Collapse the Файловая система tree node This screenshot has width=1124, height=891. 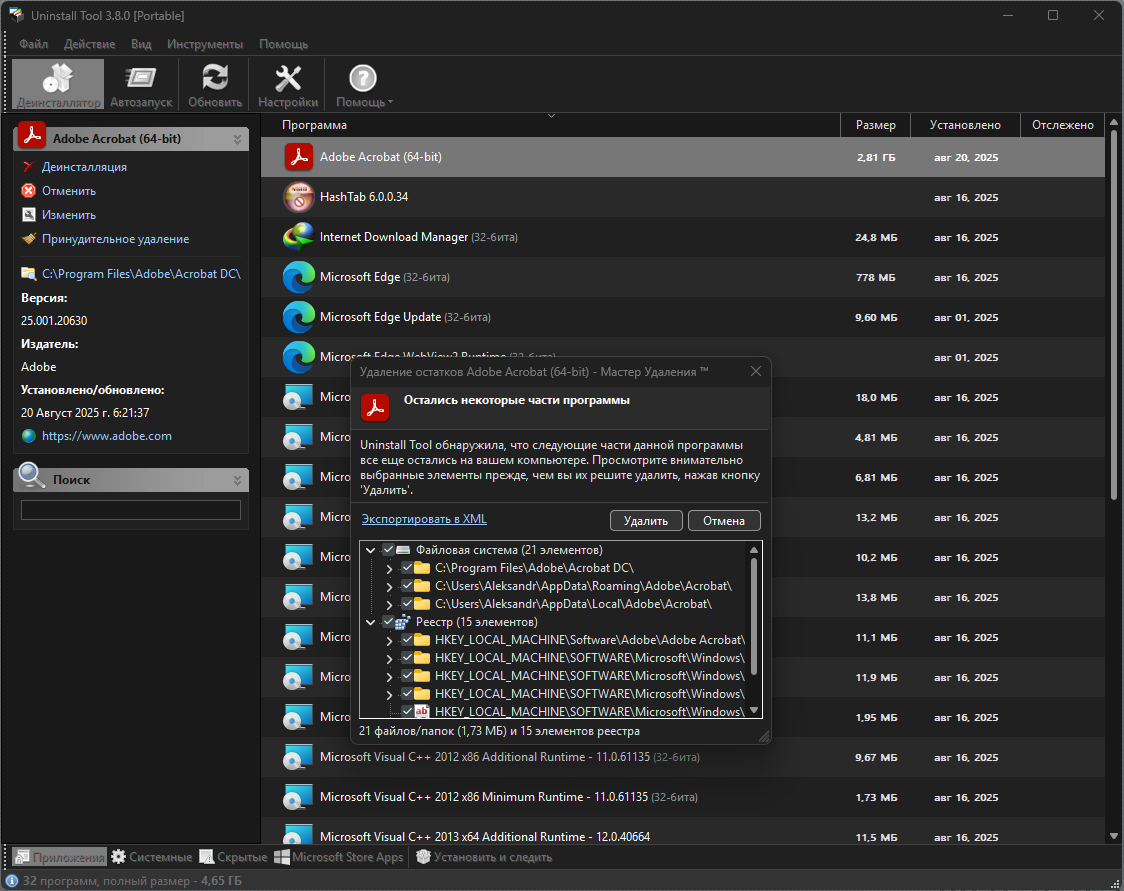(371, 550)
